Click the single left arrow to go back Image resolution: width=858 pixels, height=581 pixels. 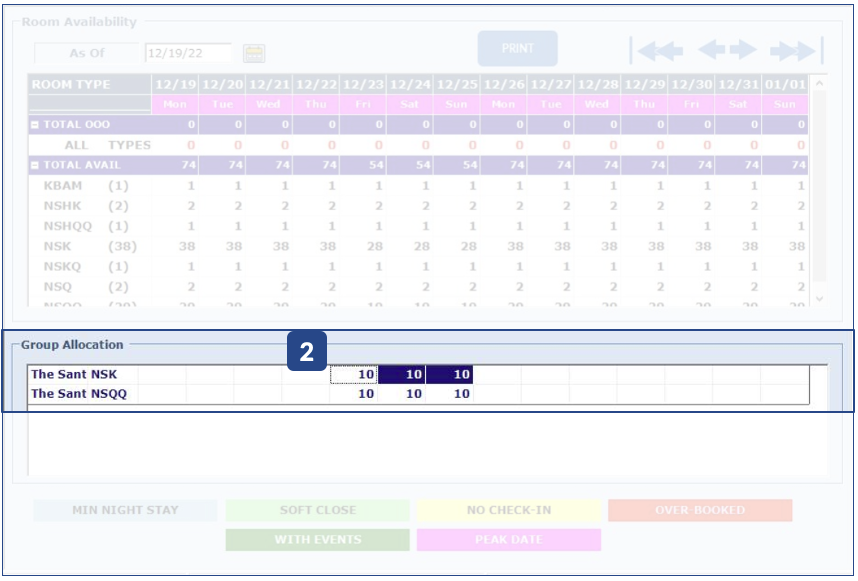click(x=711, y=50)
